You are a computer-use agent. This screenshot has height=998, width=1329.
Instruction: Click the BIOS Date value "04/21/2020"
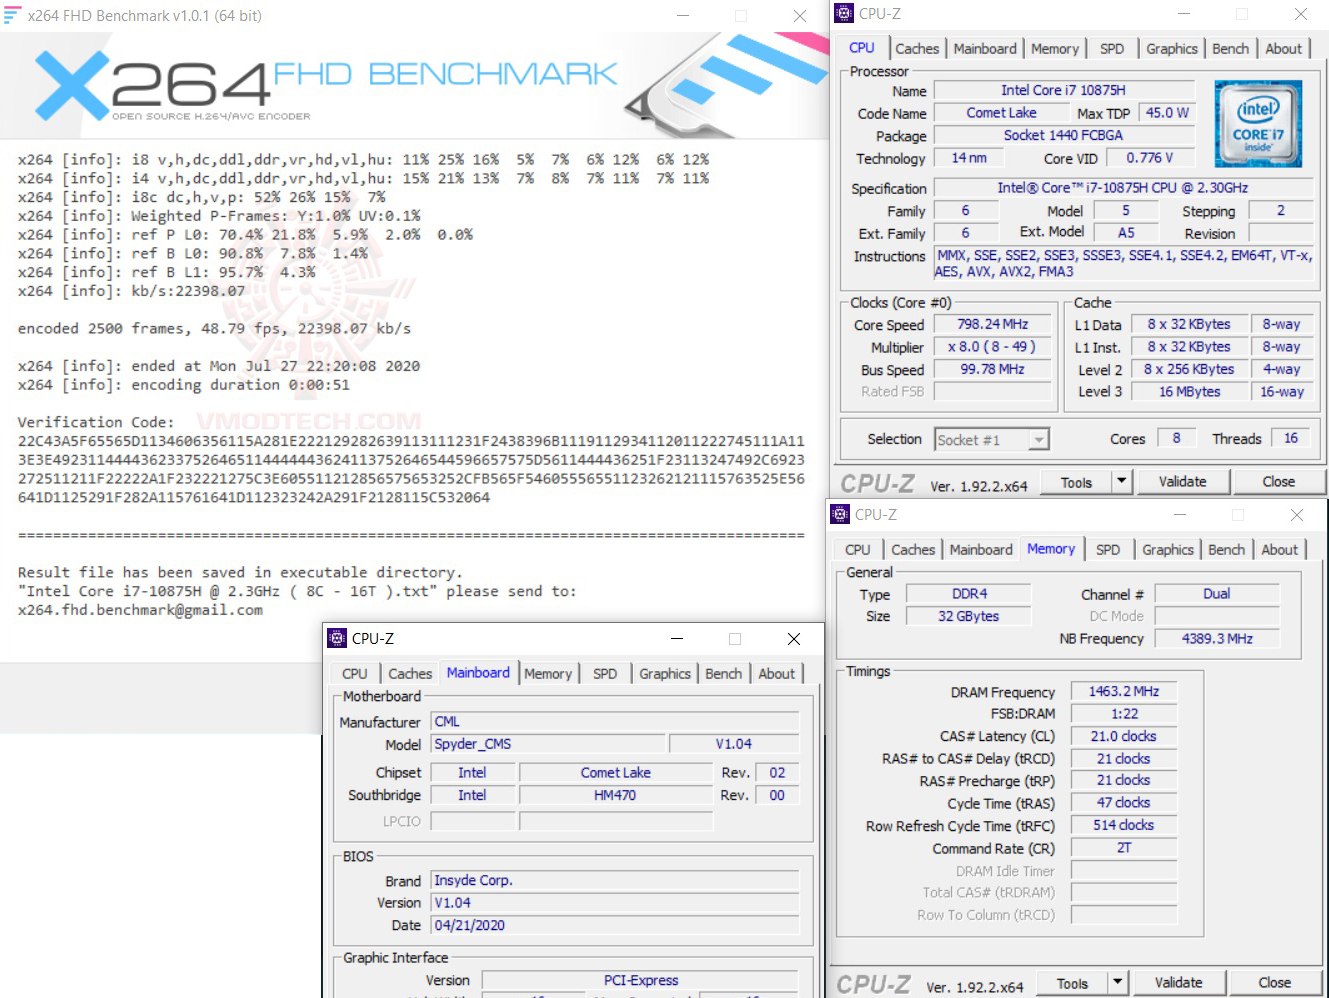pos(615,925)
